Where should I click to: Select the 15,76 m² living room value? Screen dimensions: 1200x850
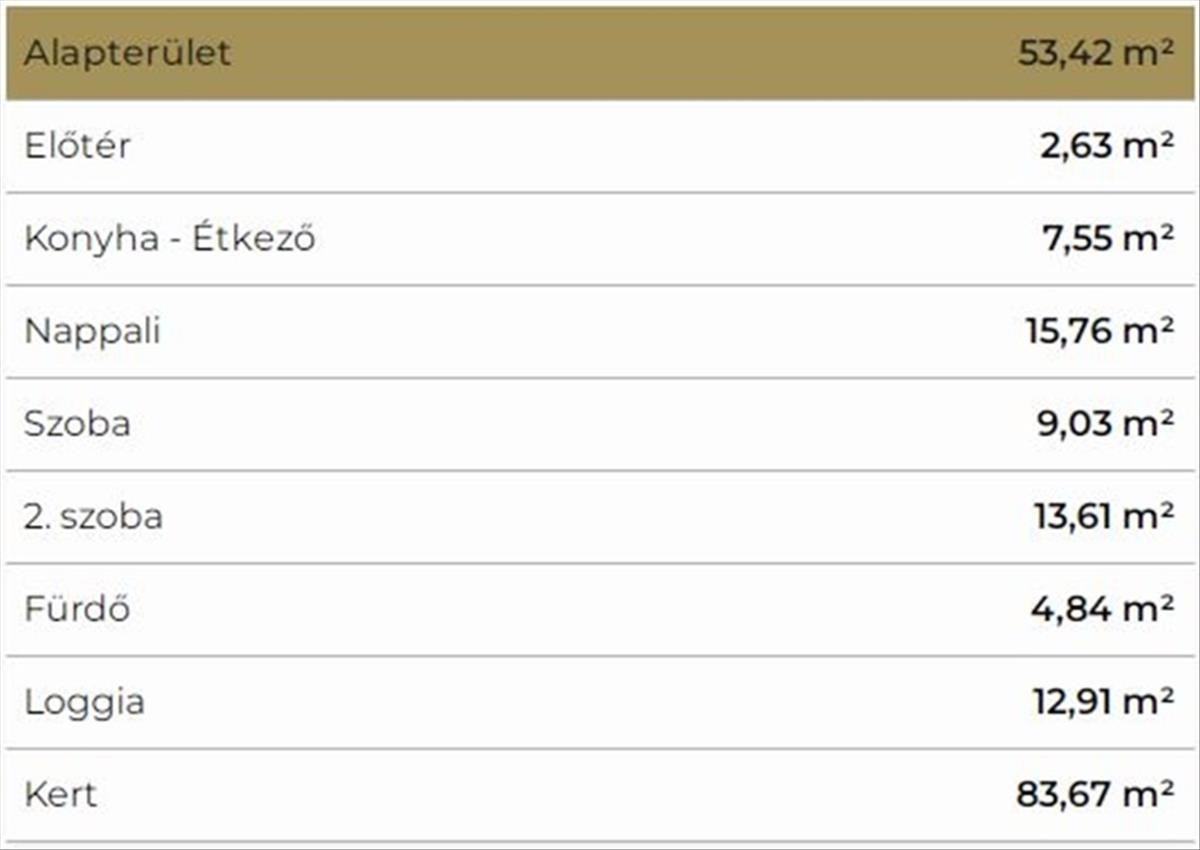pos(1099,331)
